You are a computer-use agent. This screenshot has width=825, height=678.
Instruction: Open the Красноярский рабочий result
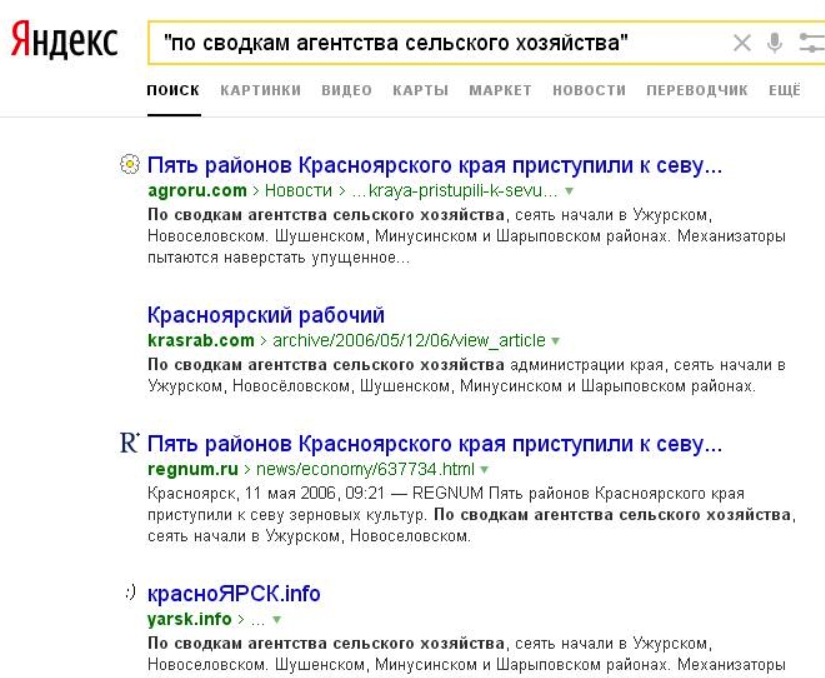[265, 316]
